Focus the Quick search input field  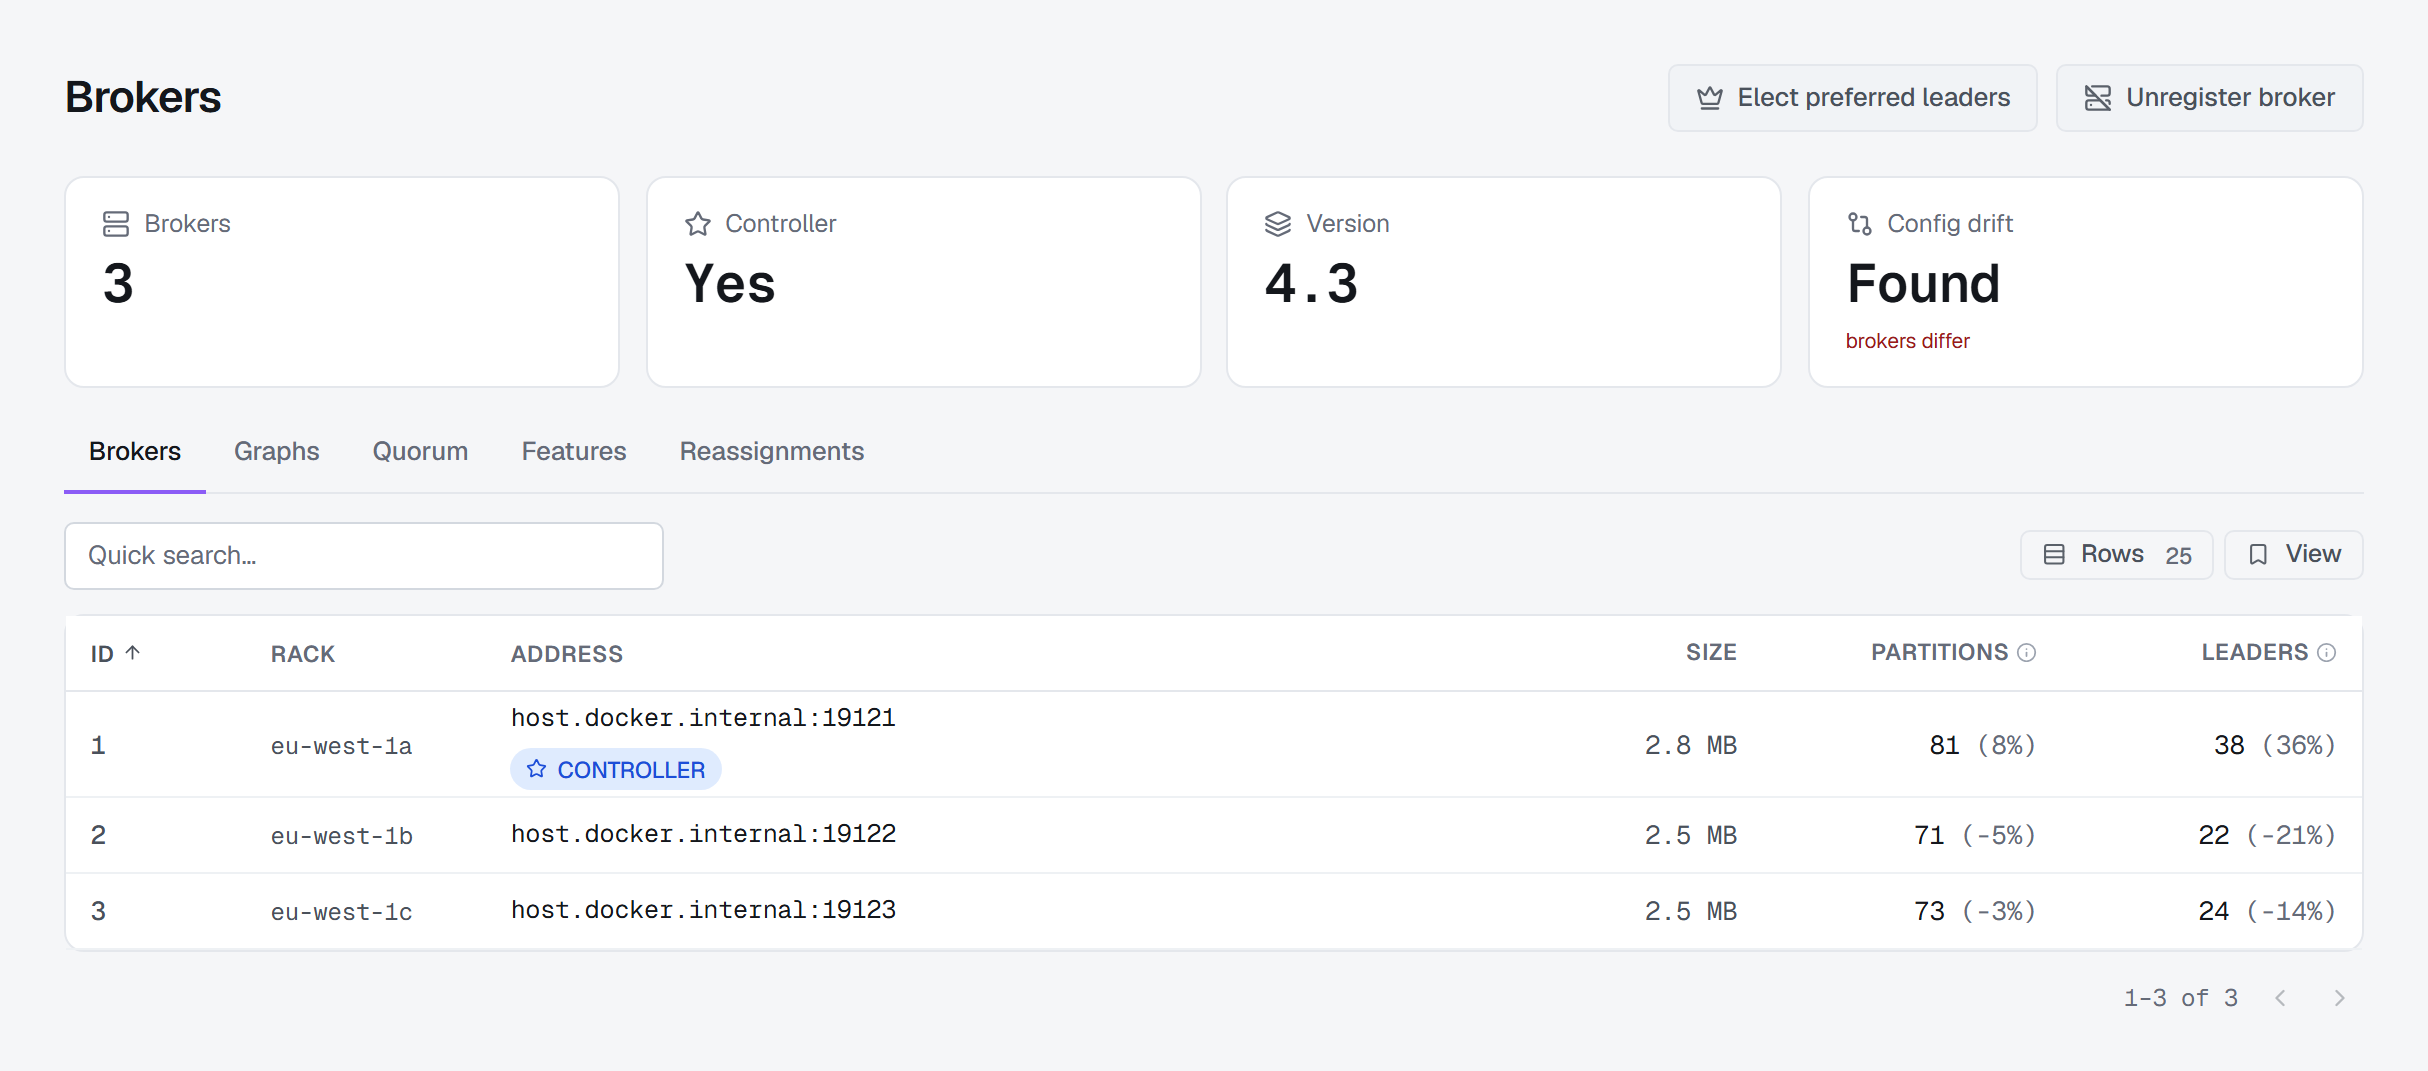364,556
